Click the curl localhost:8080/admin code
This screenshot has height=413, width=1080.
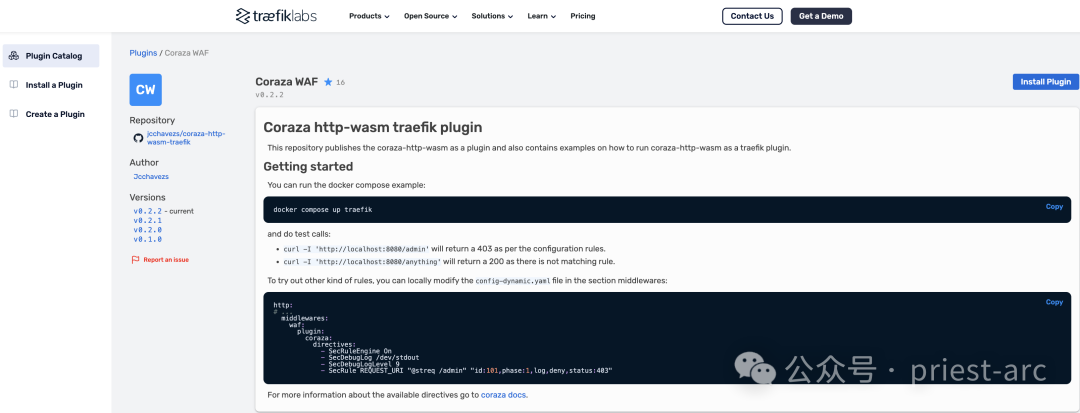point(357,249)
